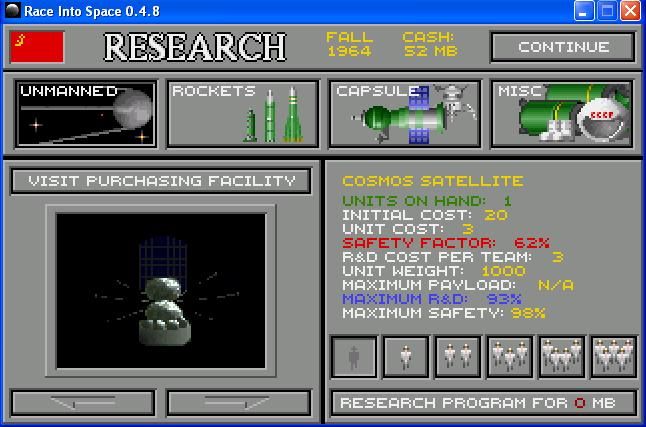Click the INITIAL COST: 20 line

point(425,215)
